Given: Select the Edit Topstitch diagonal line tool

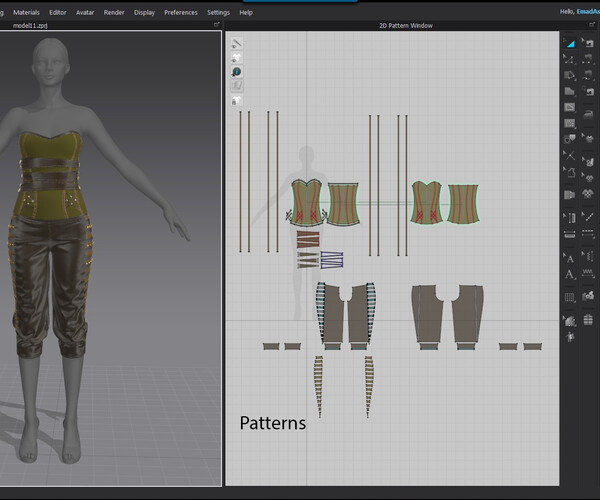Looking at the screenshot, I should [x=588, y=217].
